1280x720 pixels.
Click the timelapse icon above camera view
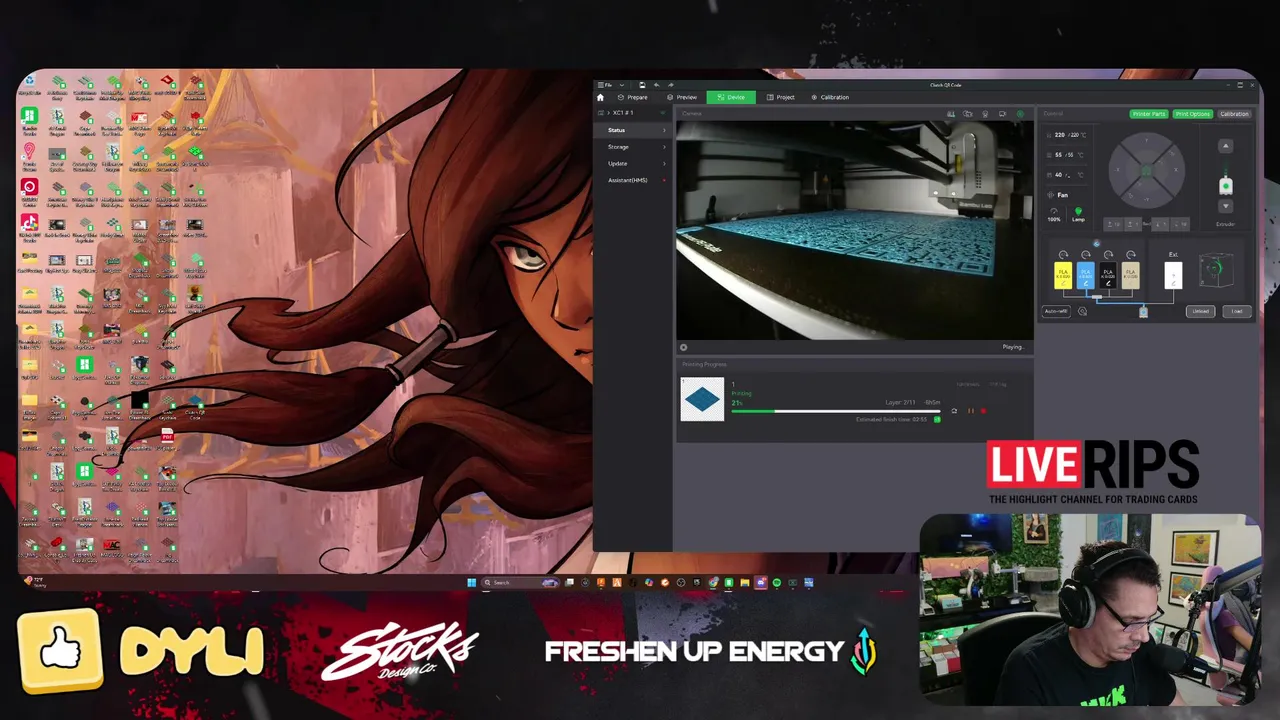click(951, 114)
